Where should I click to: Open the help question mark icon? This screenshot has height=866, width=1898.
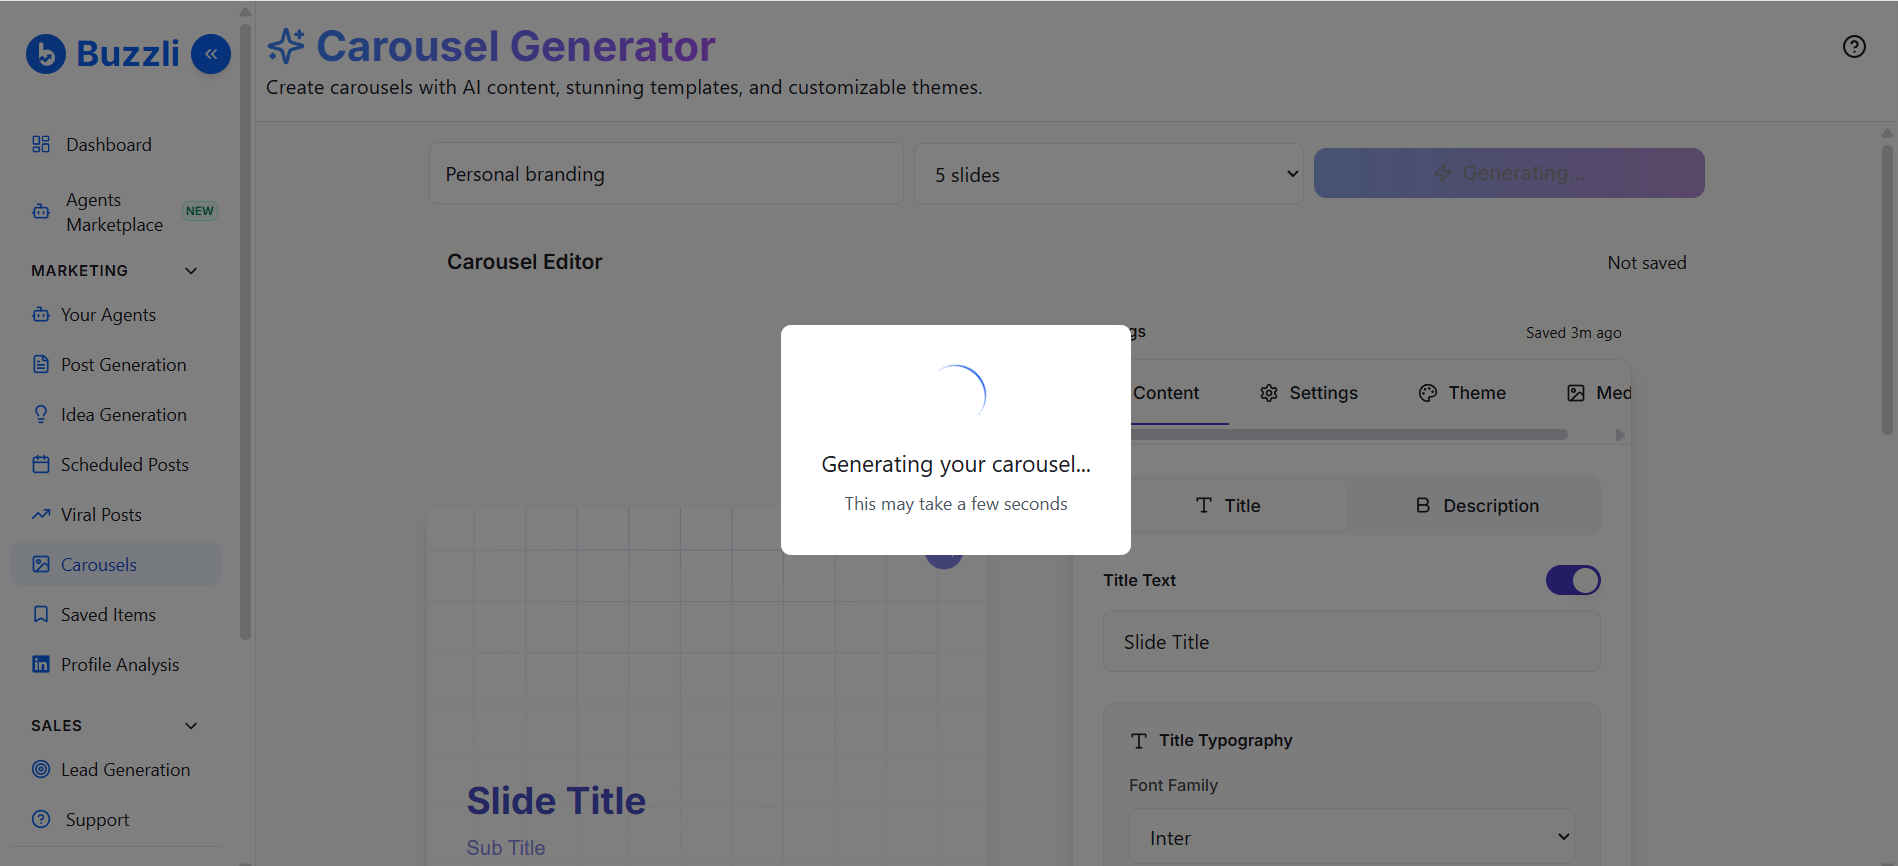click(1854, 47)
